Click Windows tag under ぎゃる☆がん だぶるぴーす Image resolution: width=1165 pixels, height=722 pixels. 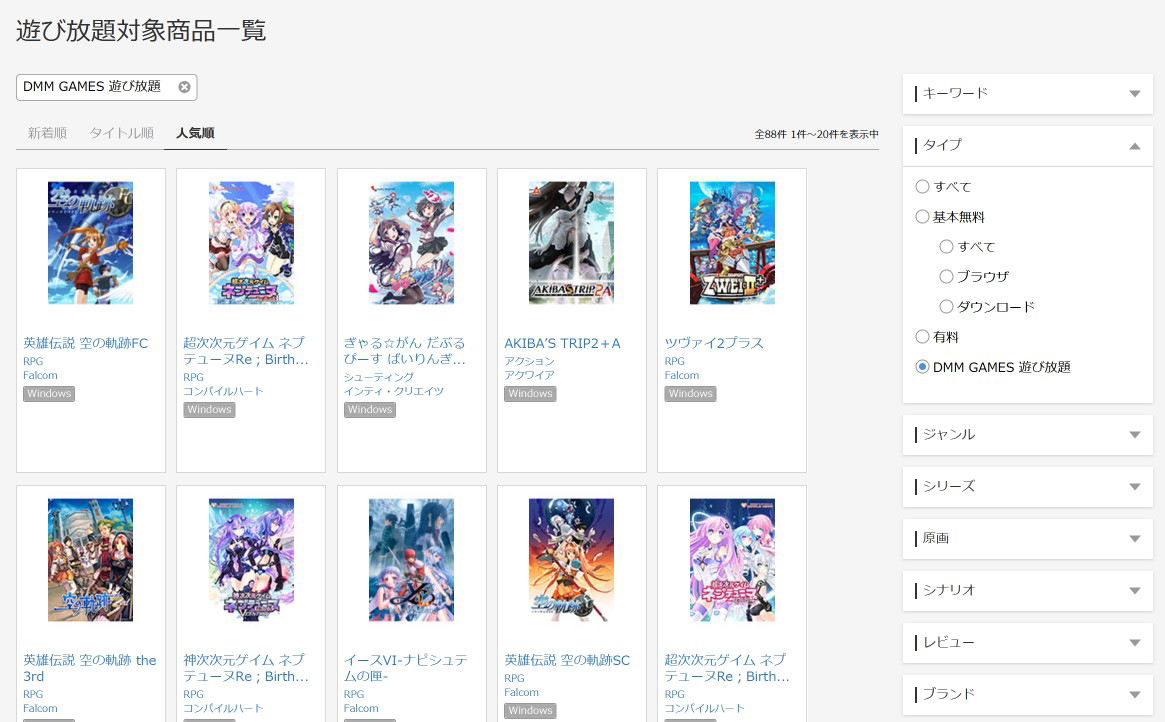370,409
